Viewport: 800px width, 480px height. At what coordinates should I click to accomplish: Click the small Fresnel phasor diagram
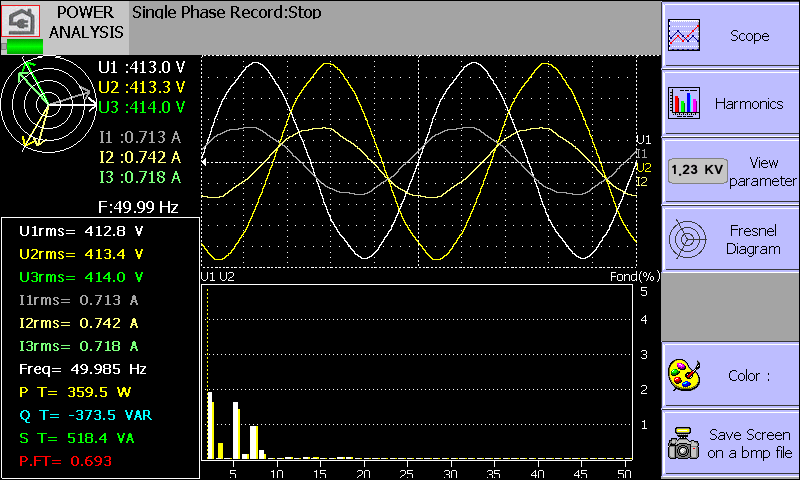(x=48, y=105)
